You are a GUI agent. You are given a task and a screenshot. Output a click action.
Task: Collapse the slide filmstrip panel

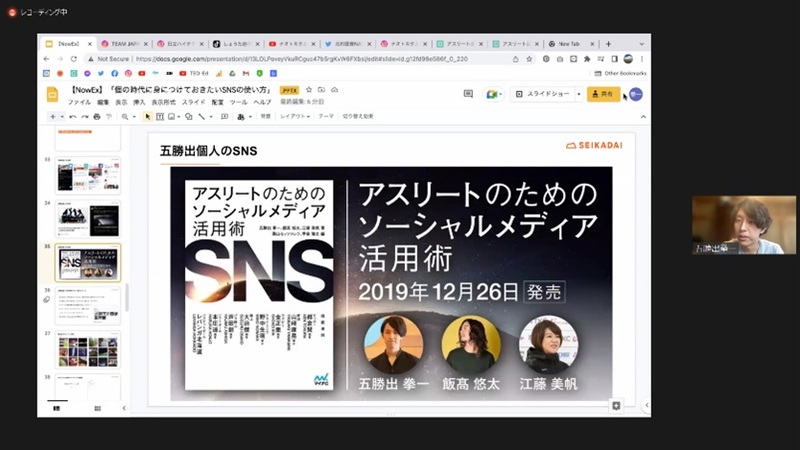point(124,408)
